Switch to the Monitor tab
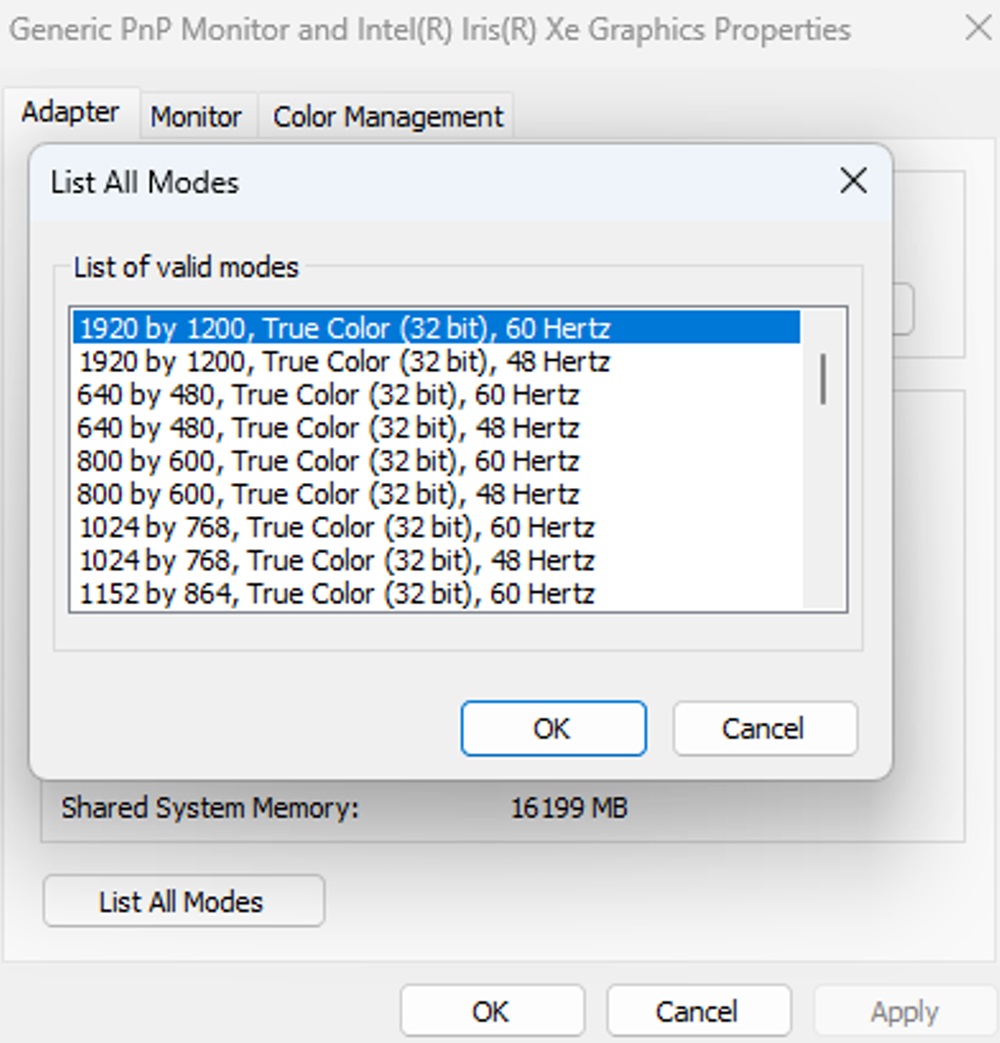 pyautogui.click(x=196, y=116)
